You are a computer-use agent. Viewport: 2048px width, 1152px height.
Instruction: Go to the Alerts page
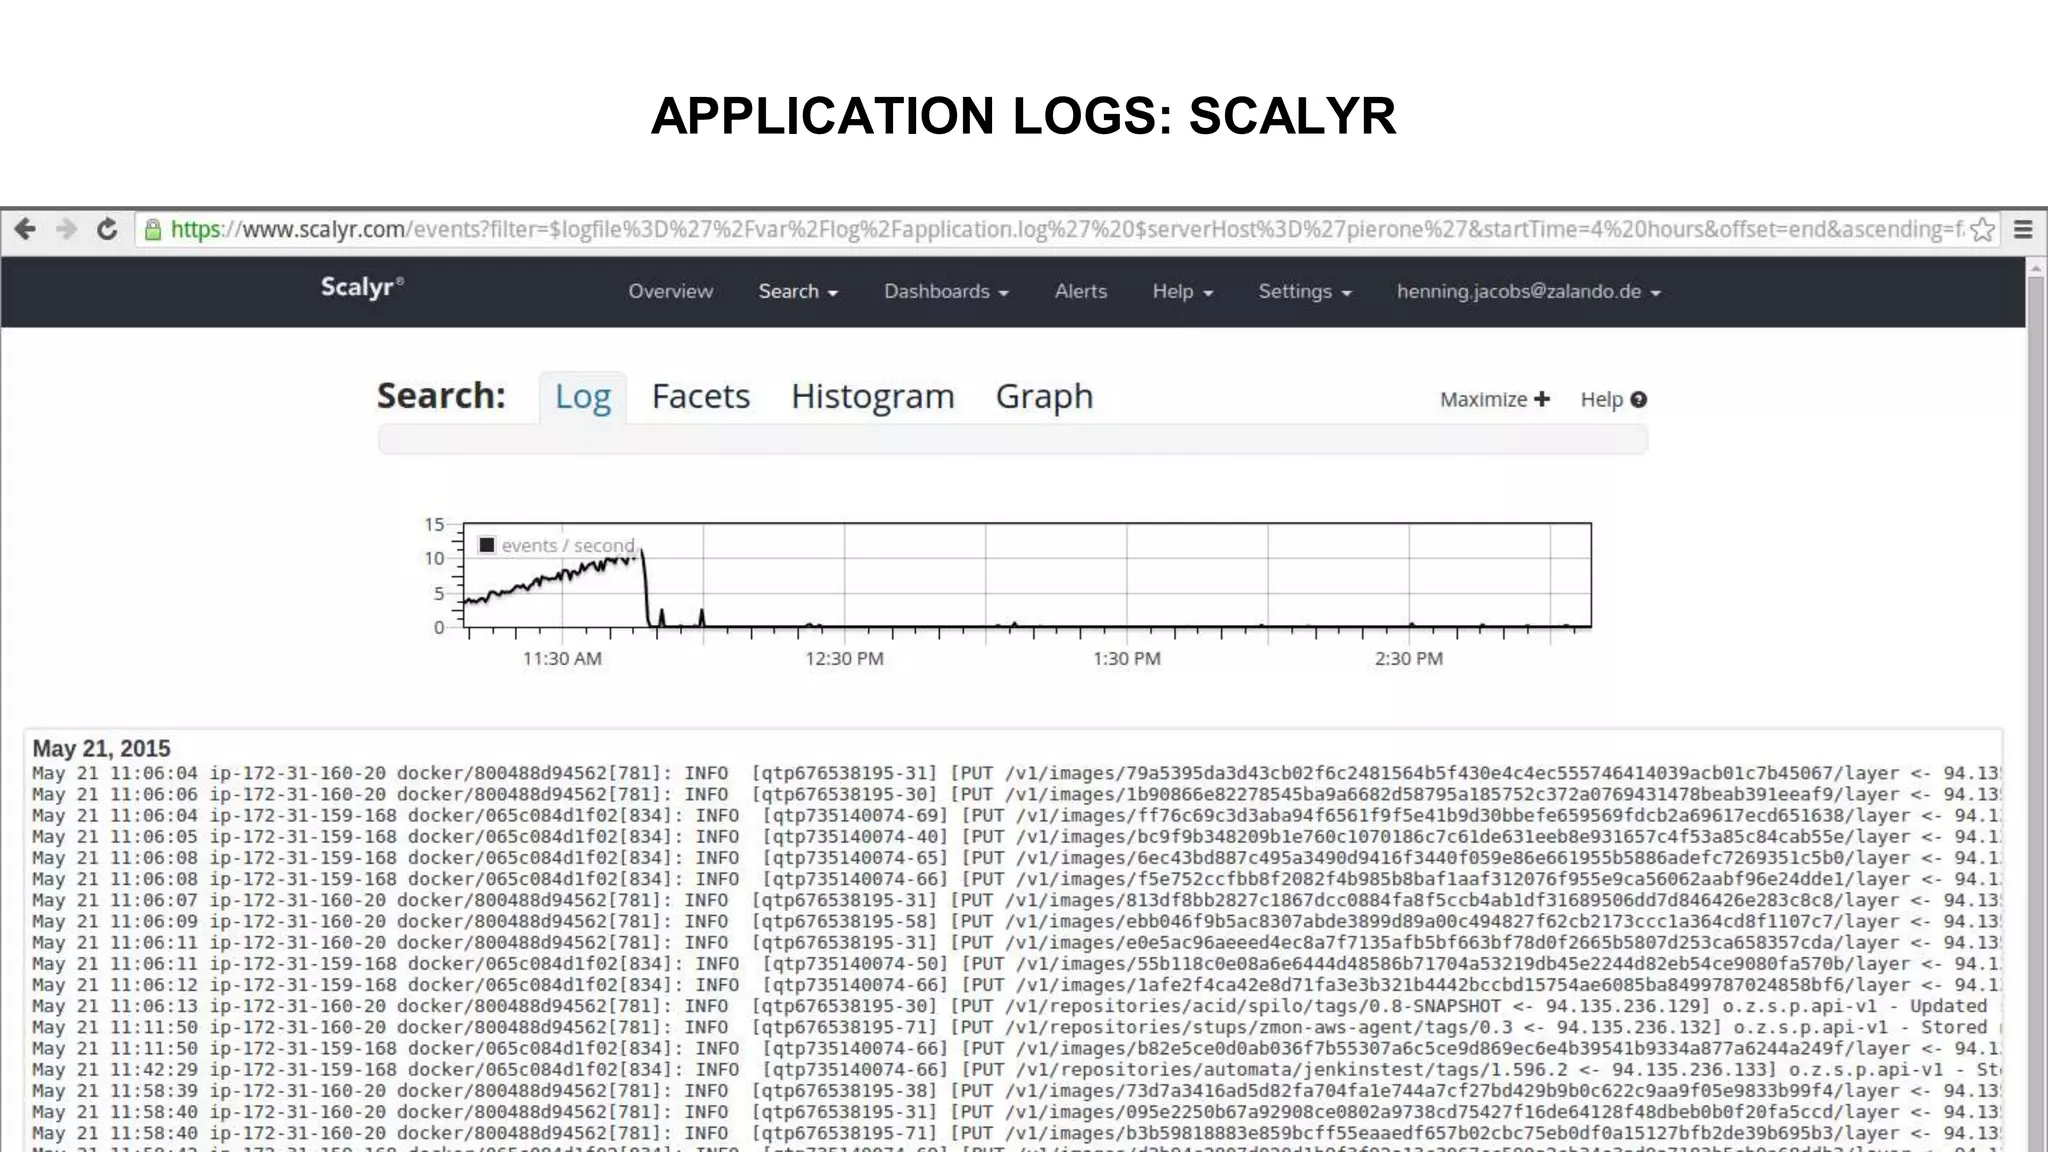1080,291
